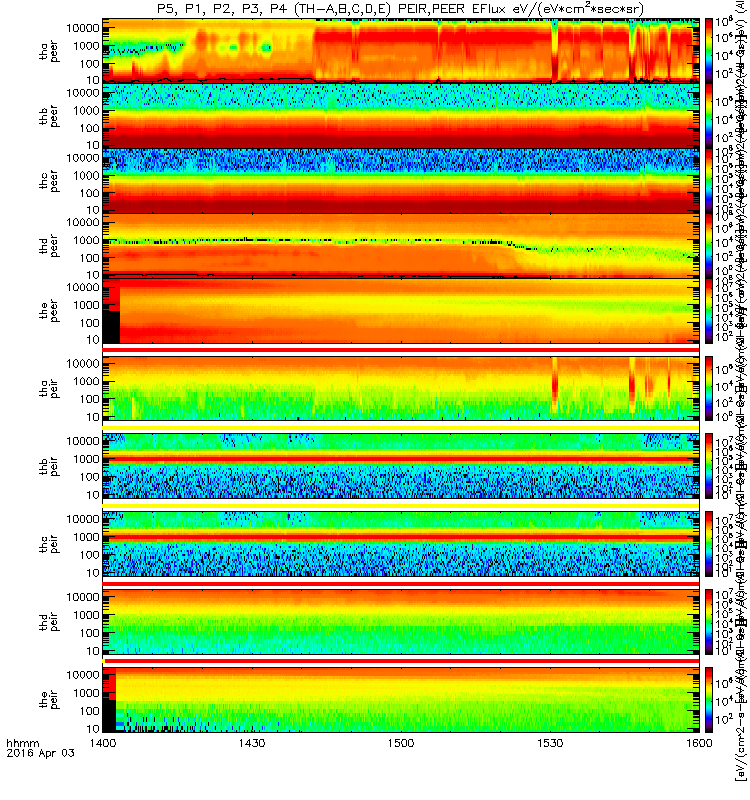Click the color bar beside the peir panel

tap(709, 699)
